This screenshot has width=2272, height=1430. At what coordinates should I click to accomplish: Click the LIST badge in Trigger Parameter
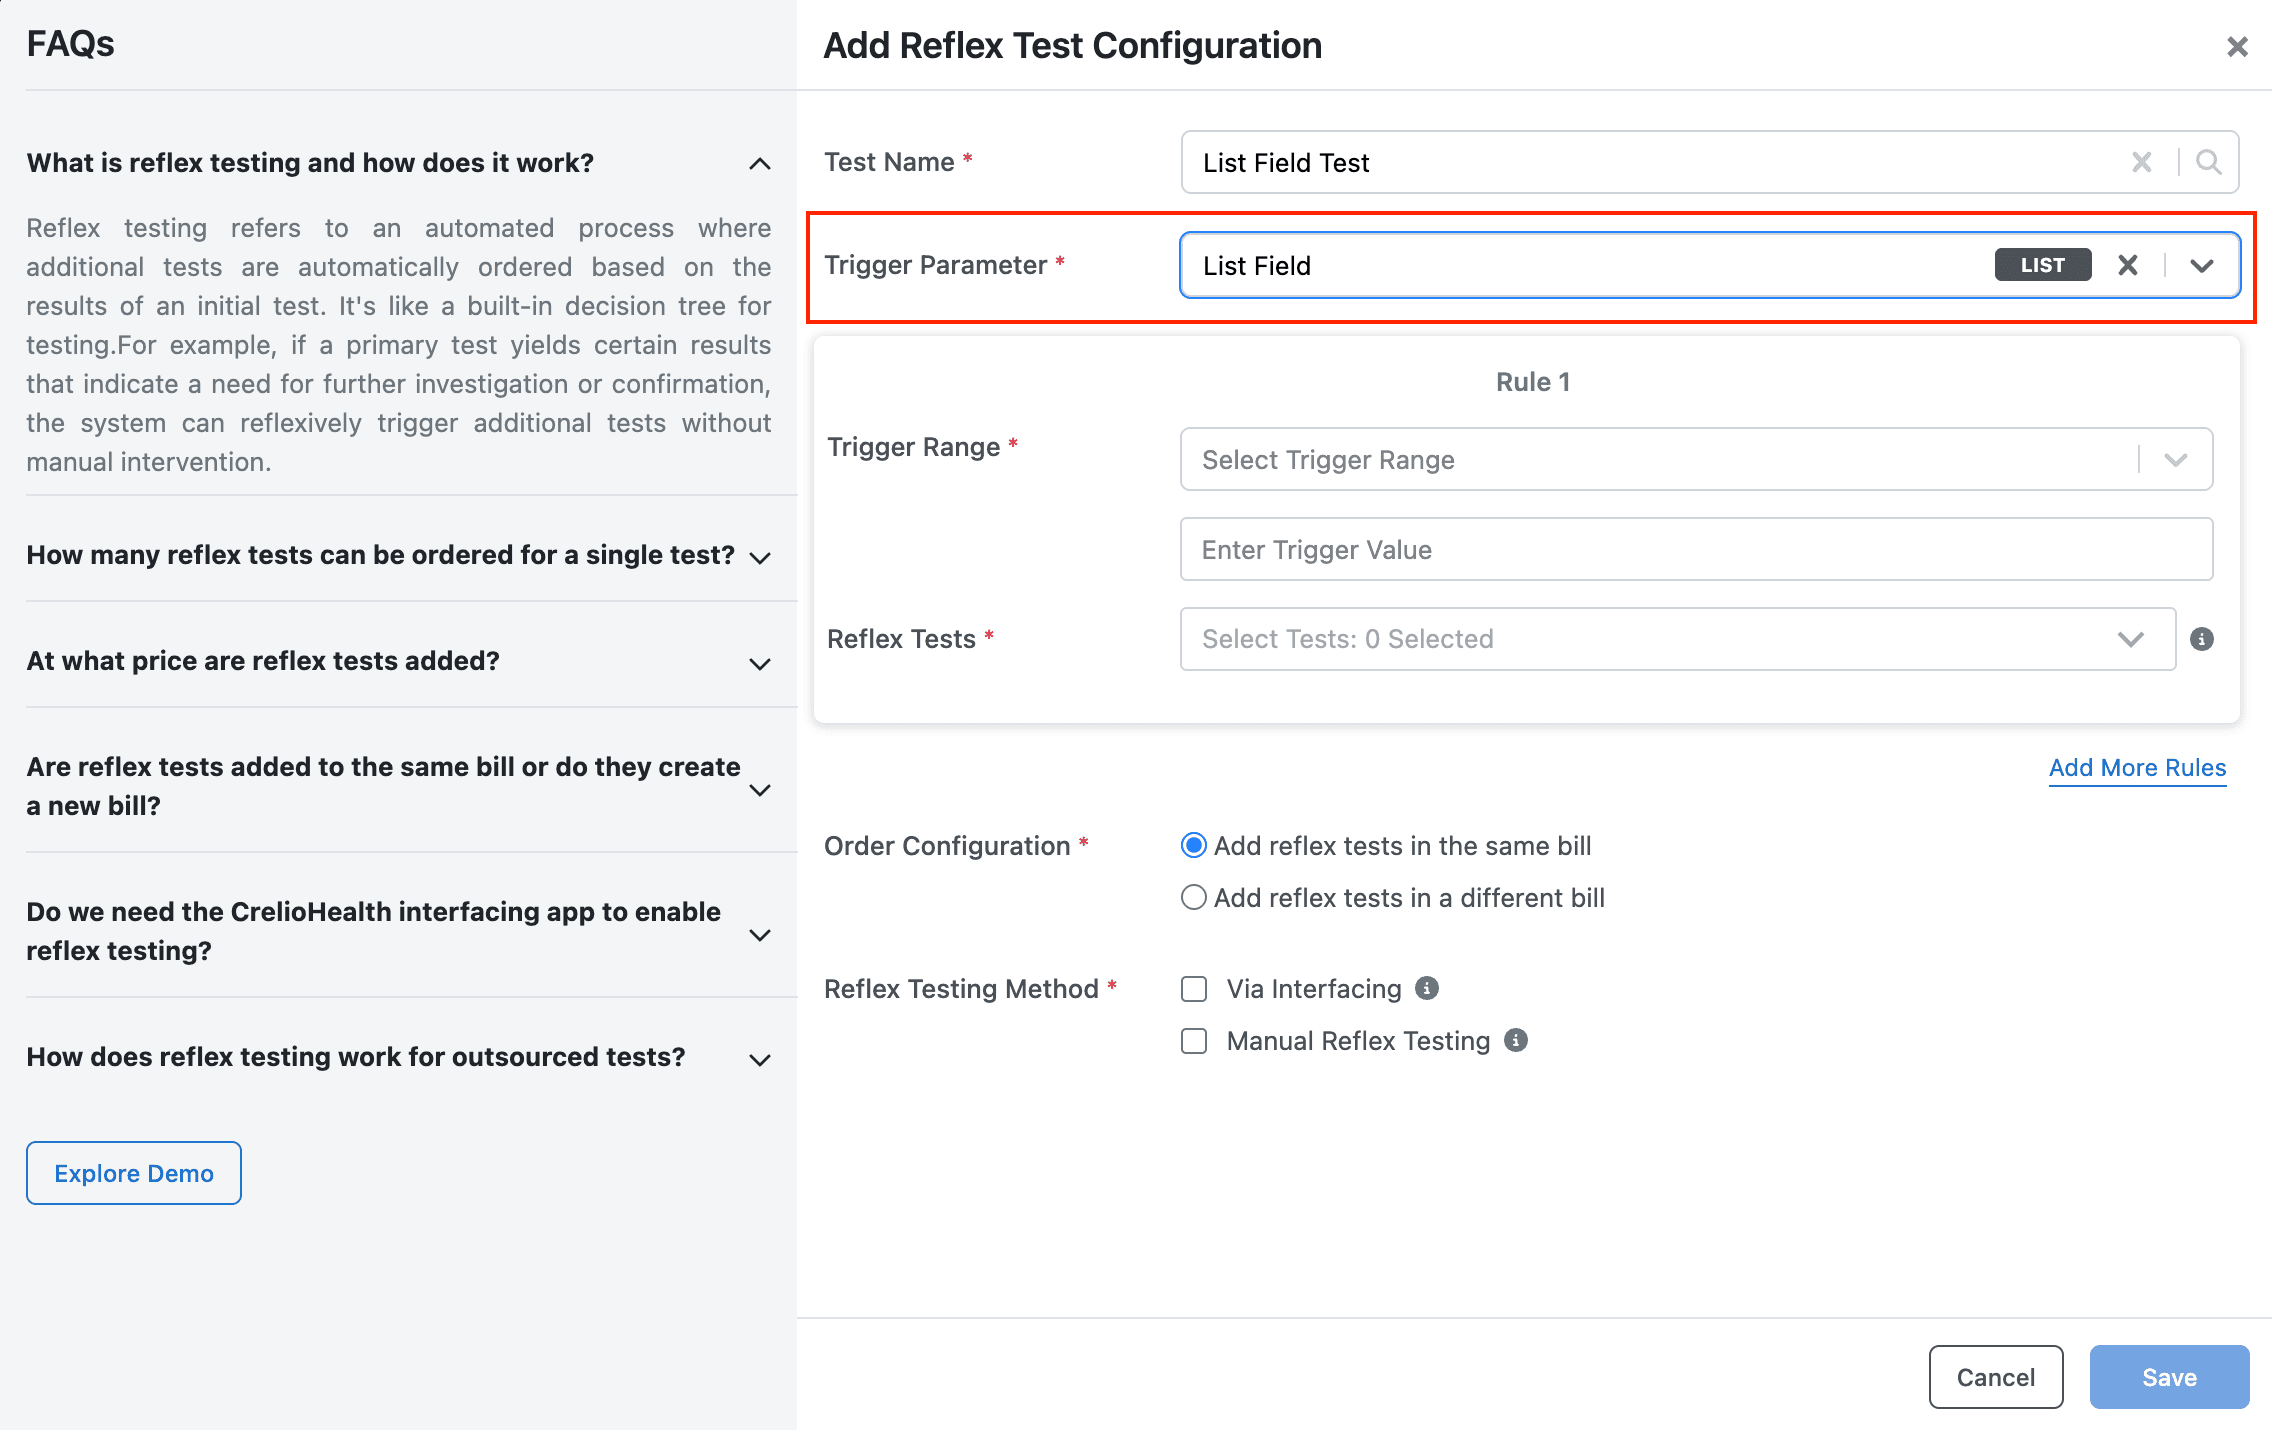2042,265
